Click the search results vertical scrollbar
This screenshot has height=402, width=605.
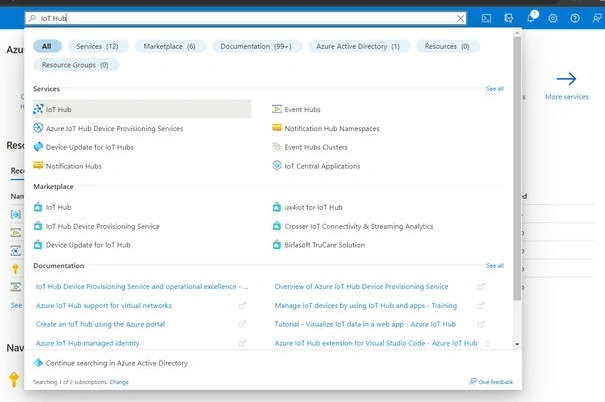517,168
